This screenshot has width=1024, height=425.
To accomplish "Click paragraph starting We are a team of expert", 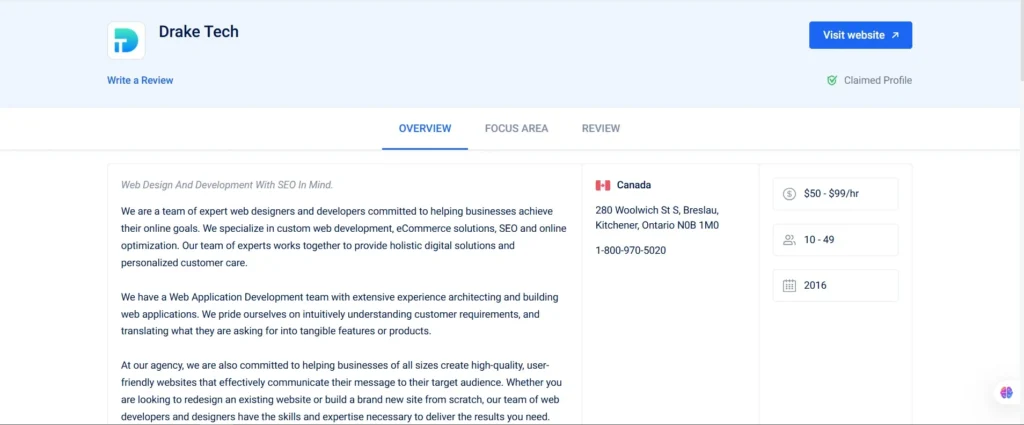I will [x=344, y=237].
